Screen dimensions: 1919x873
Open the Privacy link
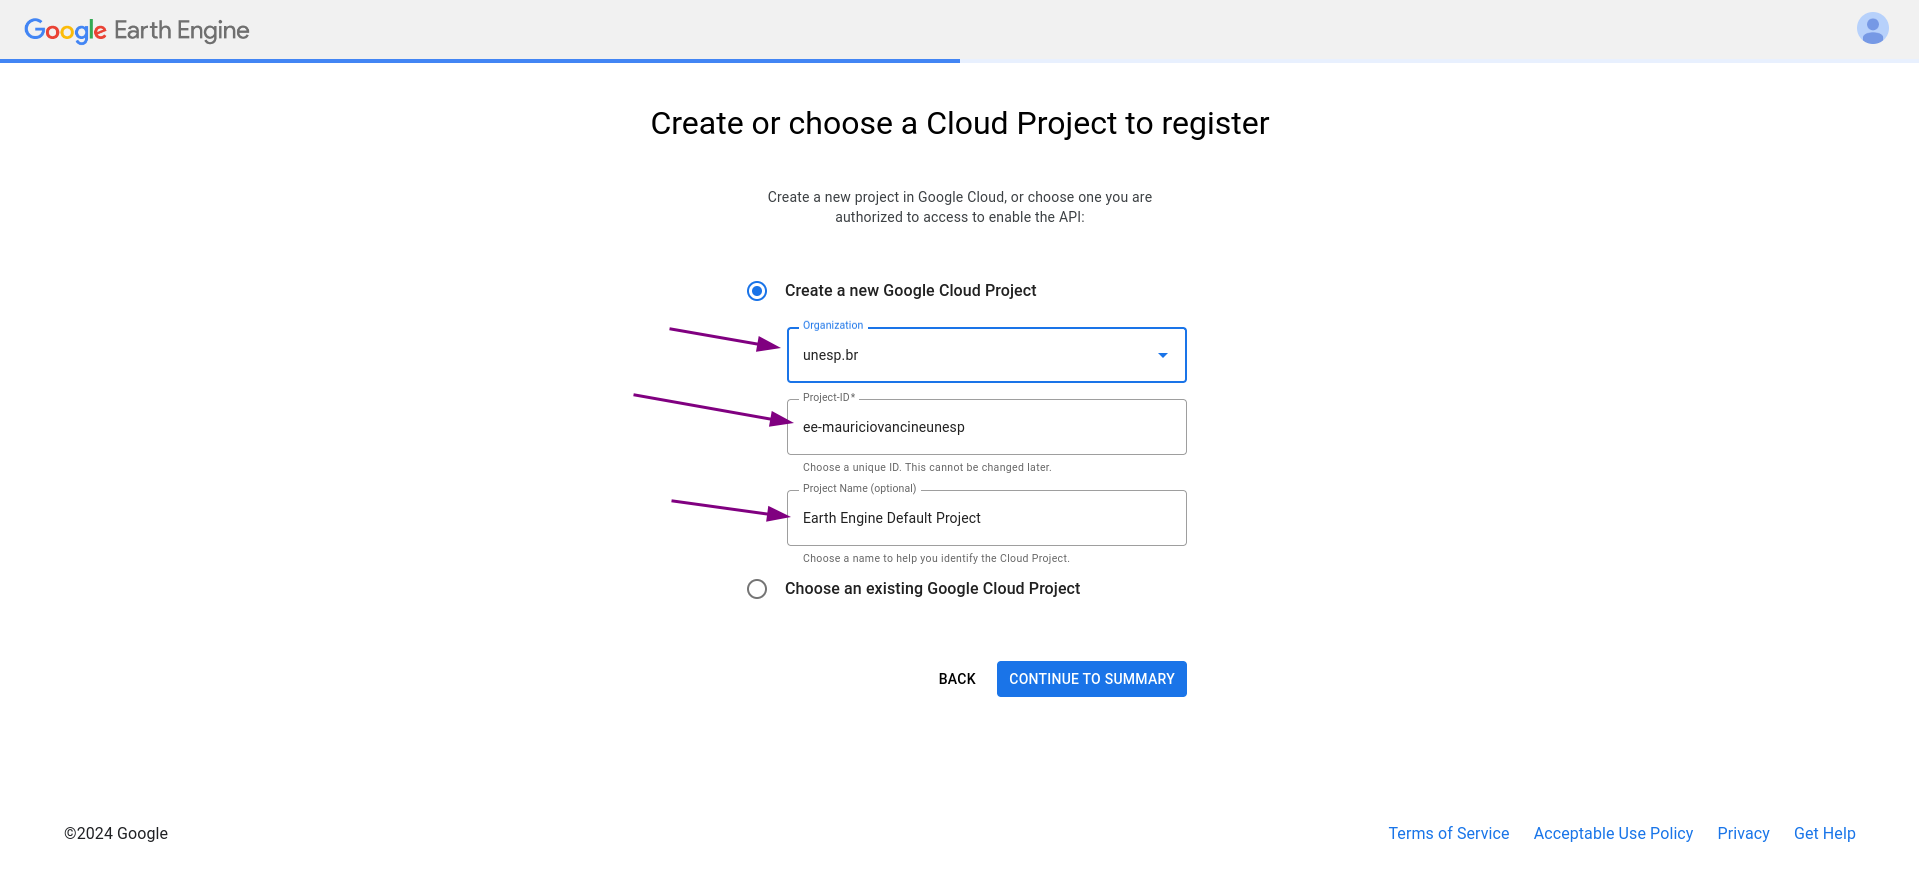[1743, 833]
